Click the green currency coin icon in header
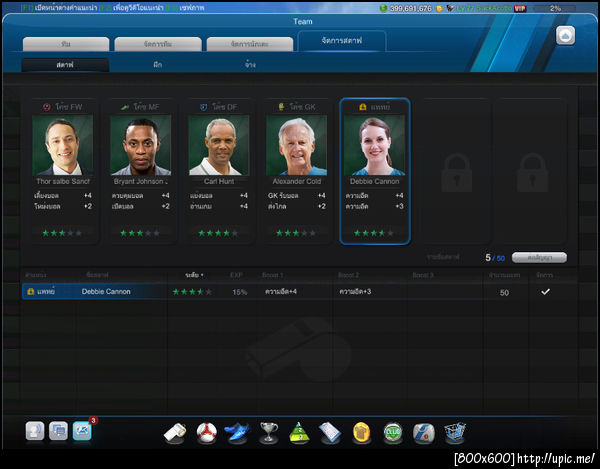600x469 pixels. pyautogui.click(x=383, y=8)
